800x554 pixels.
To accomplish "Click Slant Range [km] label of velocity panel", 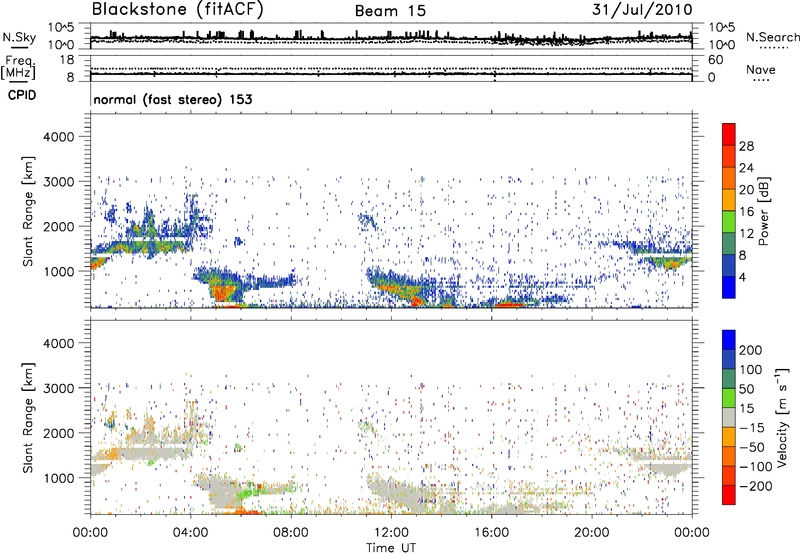I will point(29,417).
